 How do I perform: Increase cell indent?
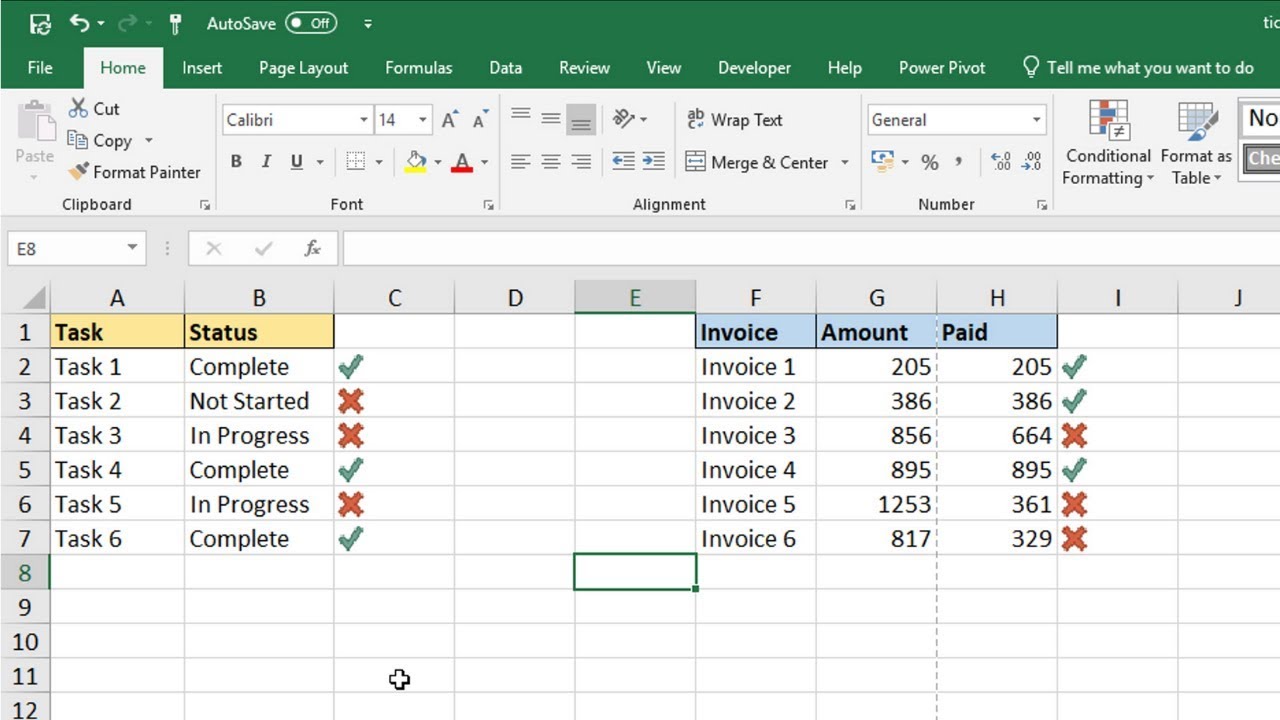click(653, 161)
